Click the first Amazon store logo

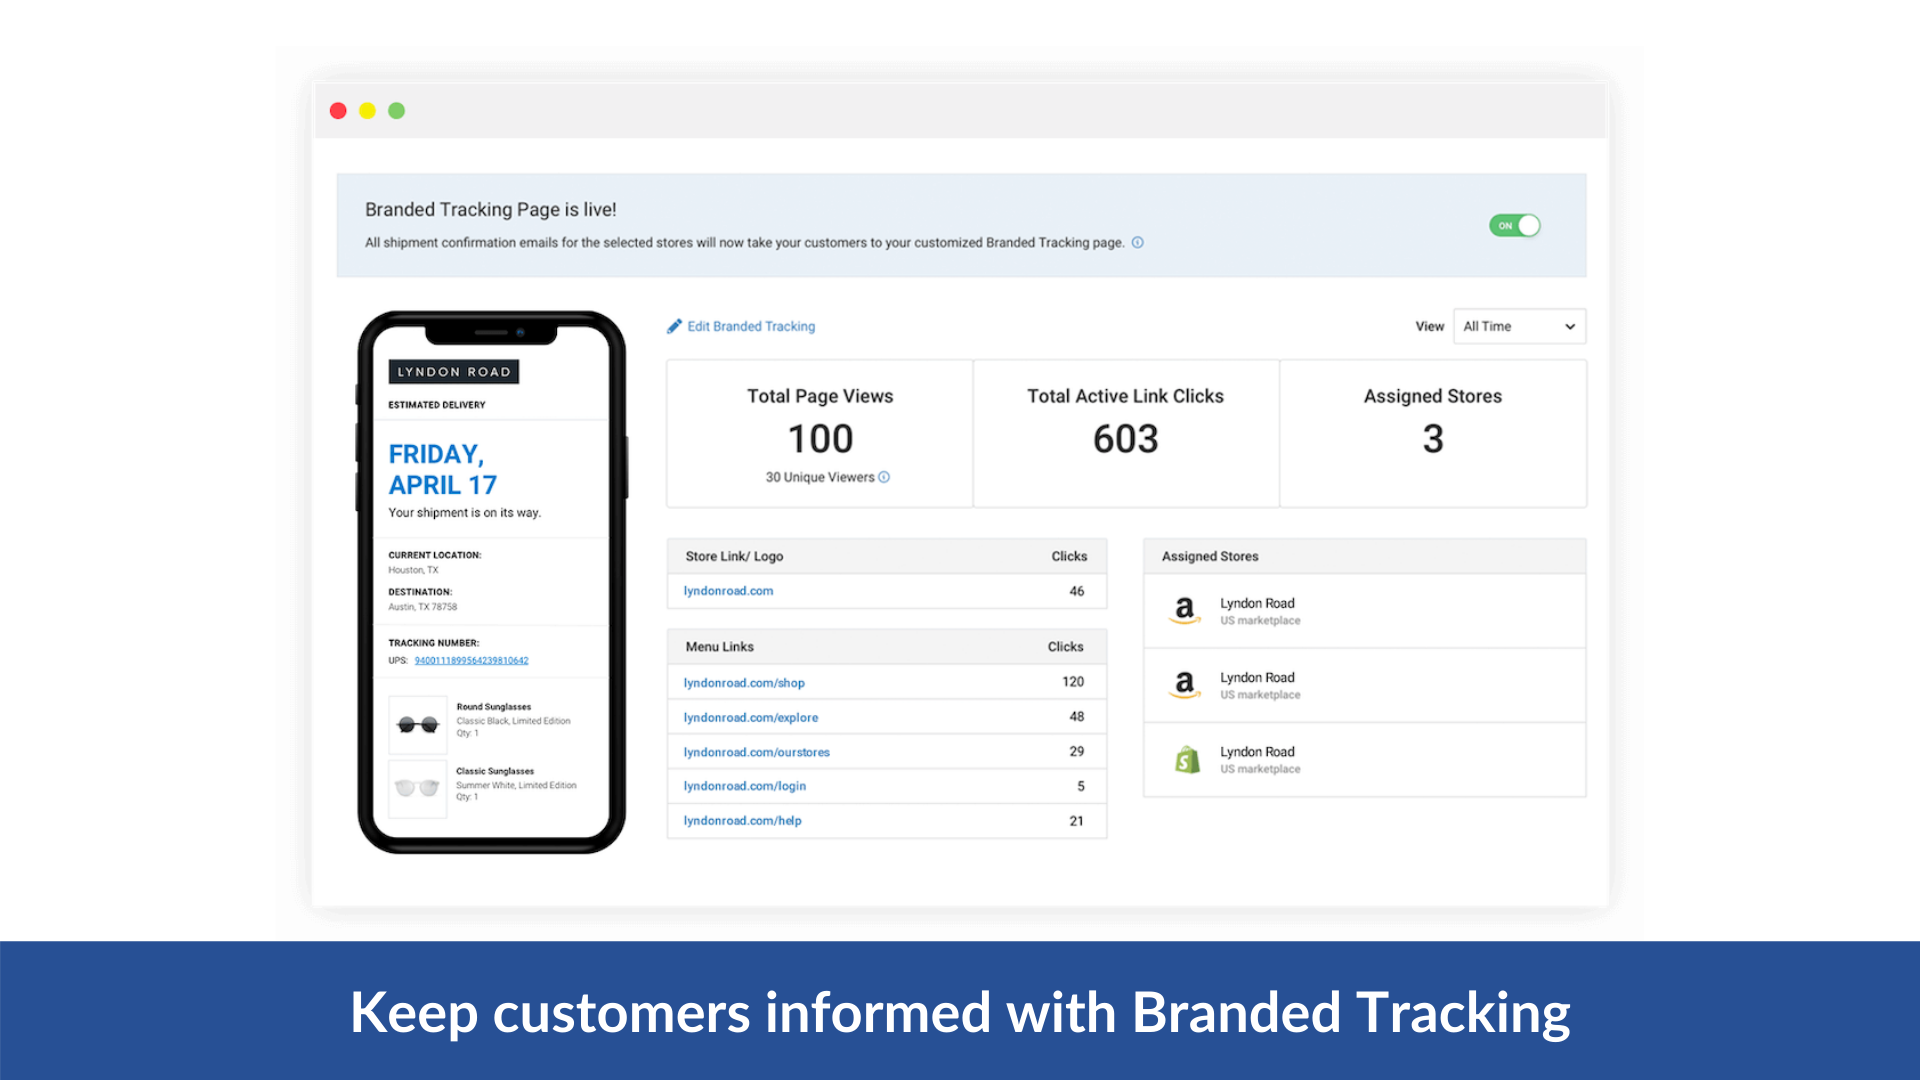pyautogui.click(x=1185, y=610)
